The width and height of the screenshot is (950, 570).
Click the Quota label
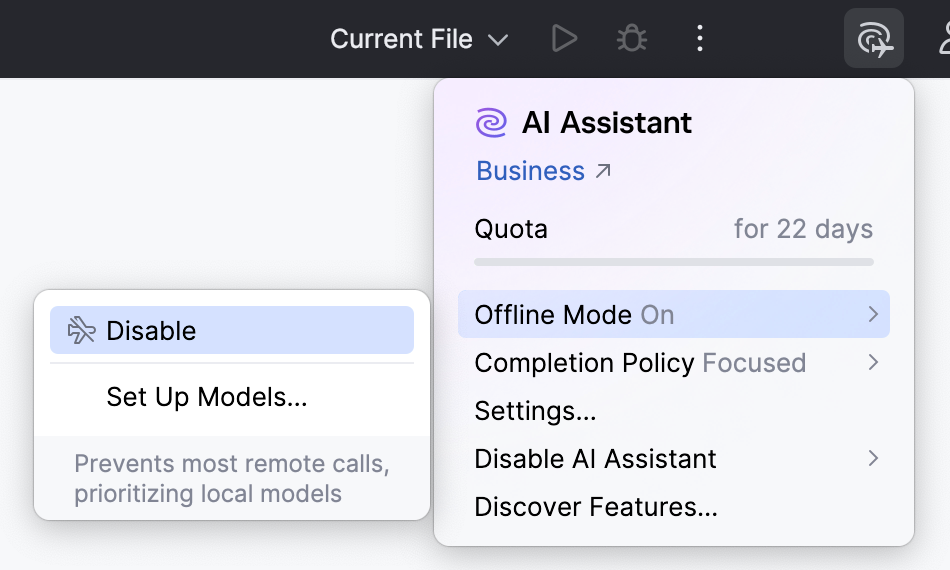click(511, 229)
